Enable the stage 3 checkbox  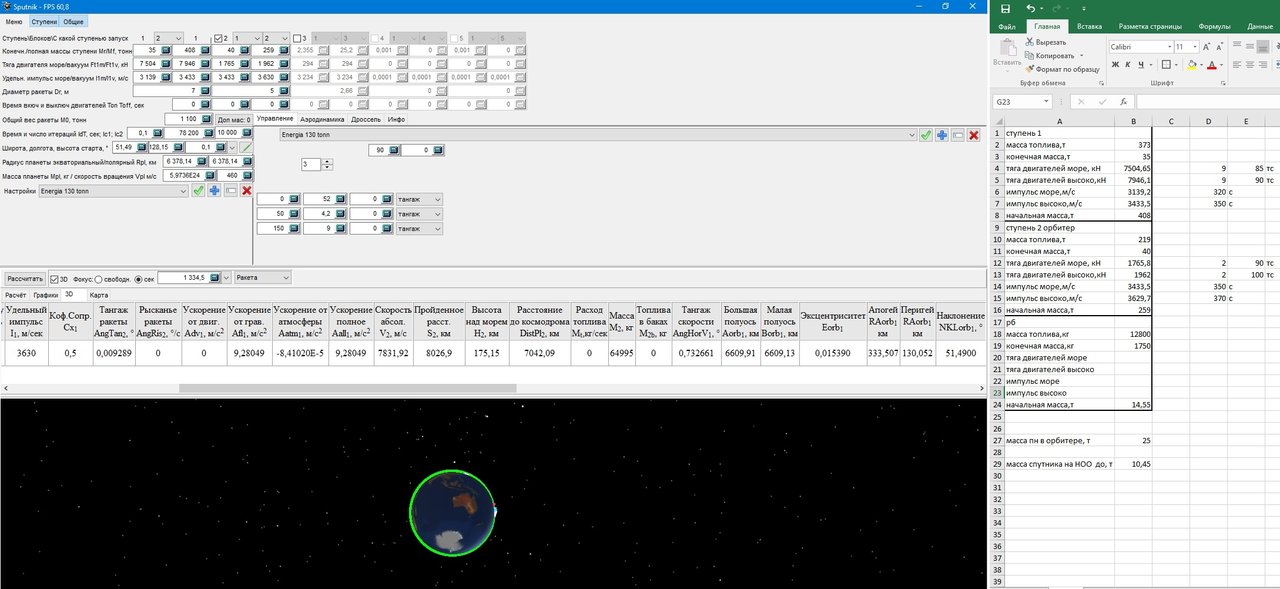pyautogui.click(x=298, y=37)
